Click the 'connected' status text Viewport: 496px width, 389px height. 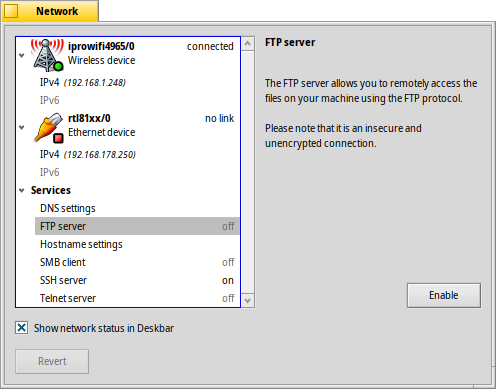(x=210, y=46)
